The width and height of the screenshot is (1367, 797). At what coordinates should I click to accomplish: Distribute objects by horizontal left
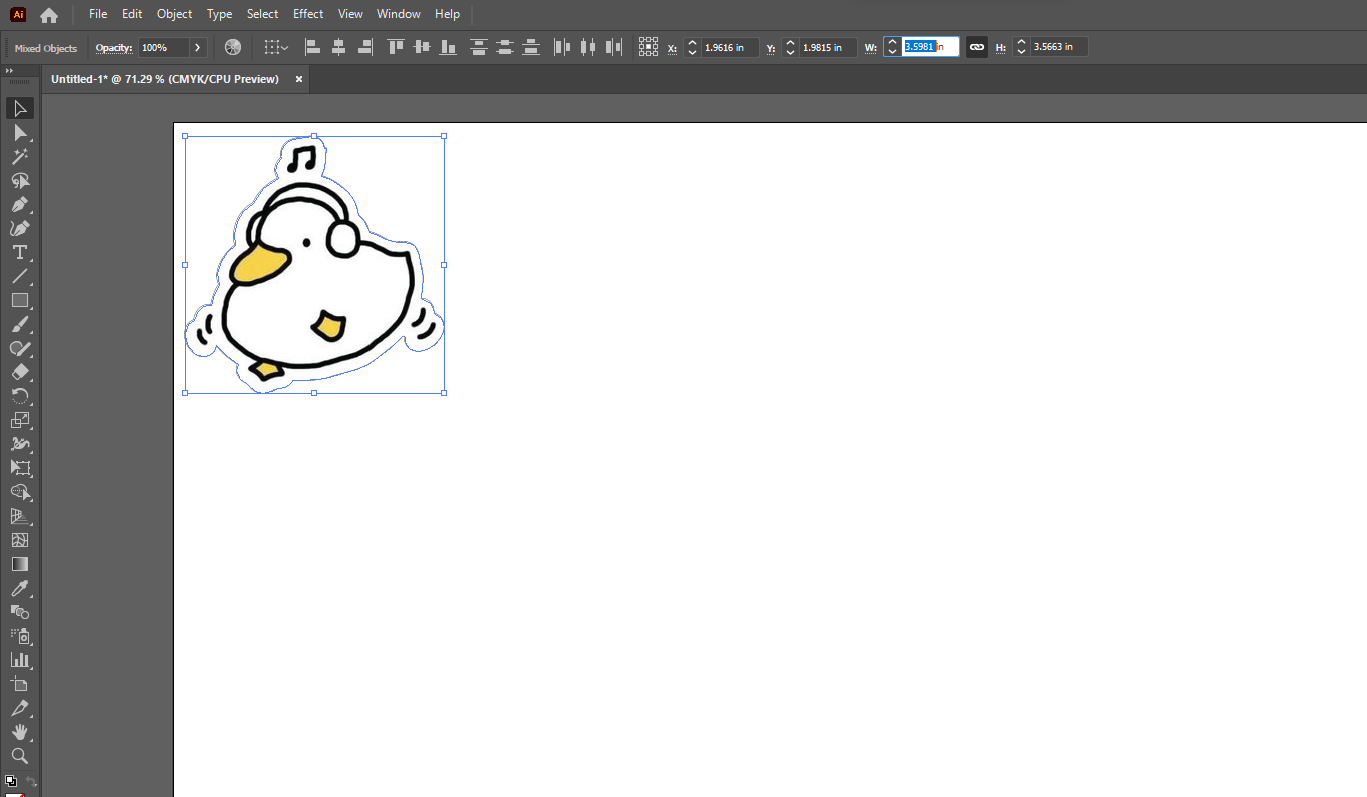pos(562,47)
